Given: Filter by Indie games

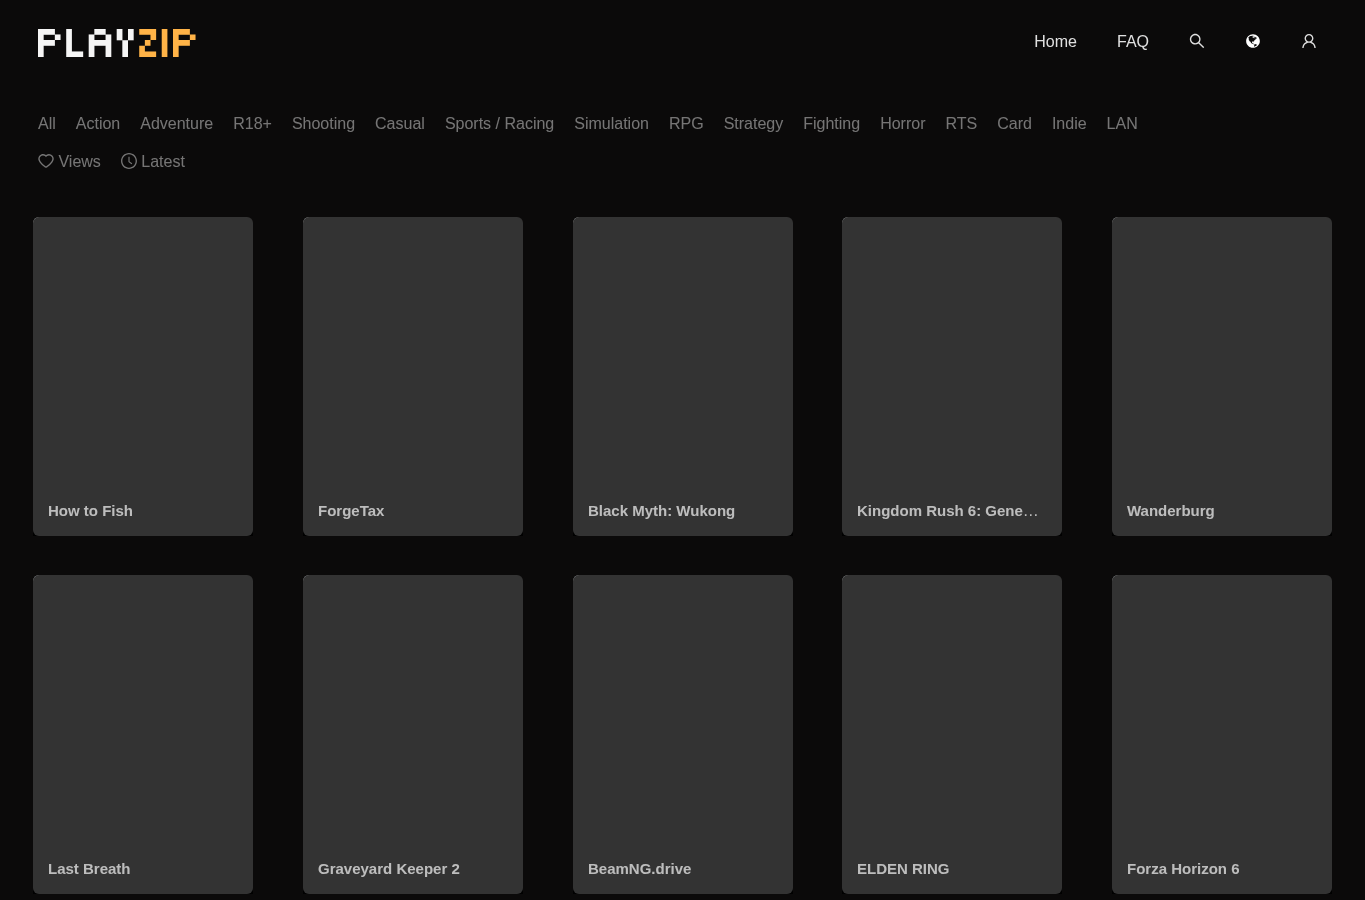Looking at the screenshot, I should pyautogui.click(x=1069, y=123).
